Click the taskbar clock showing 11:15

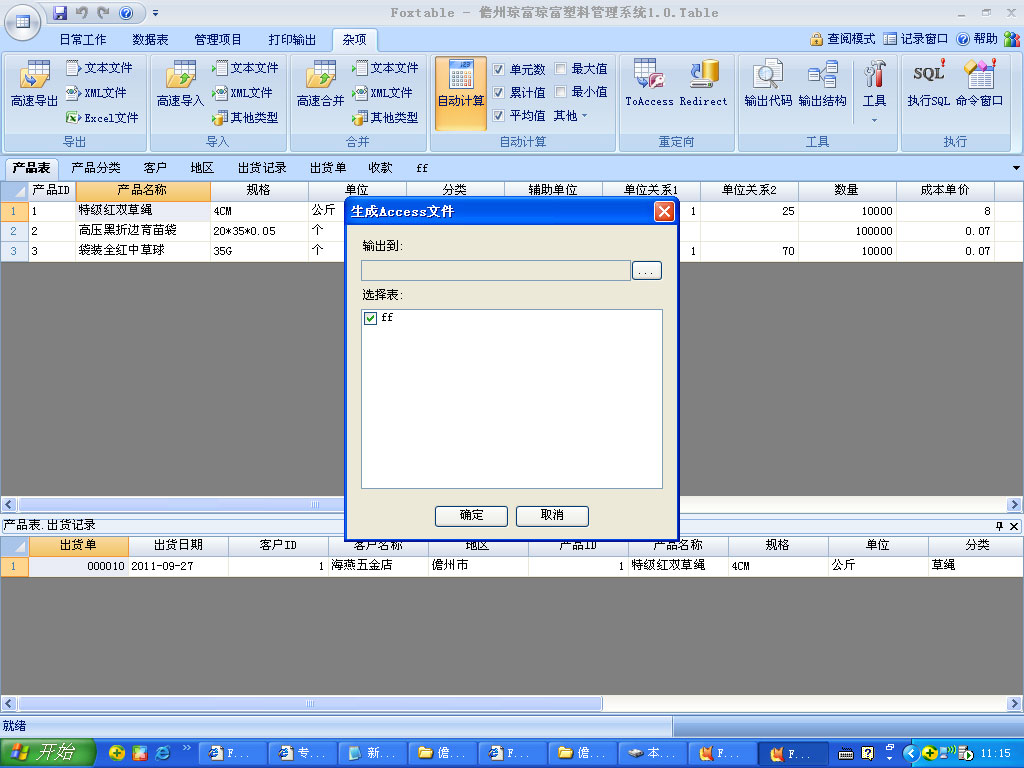point(995,754)
